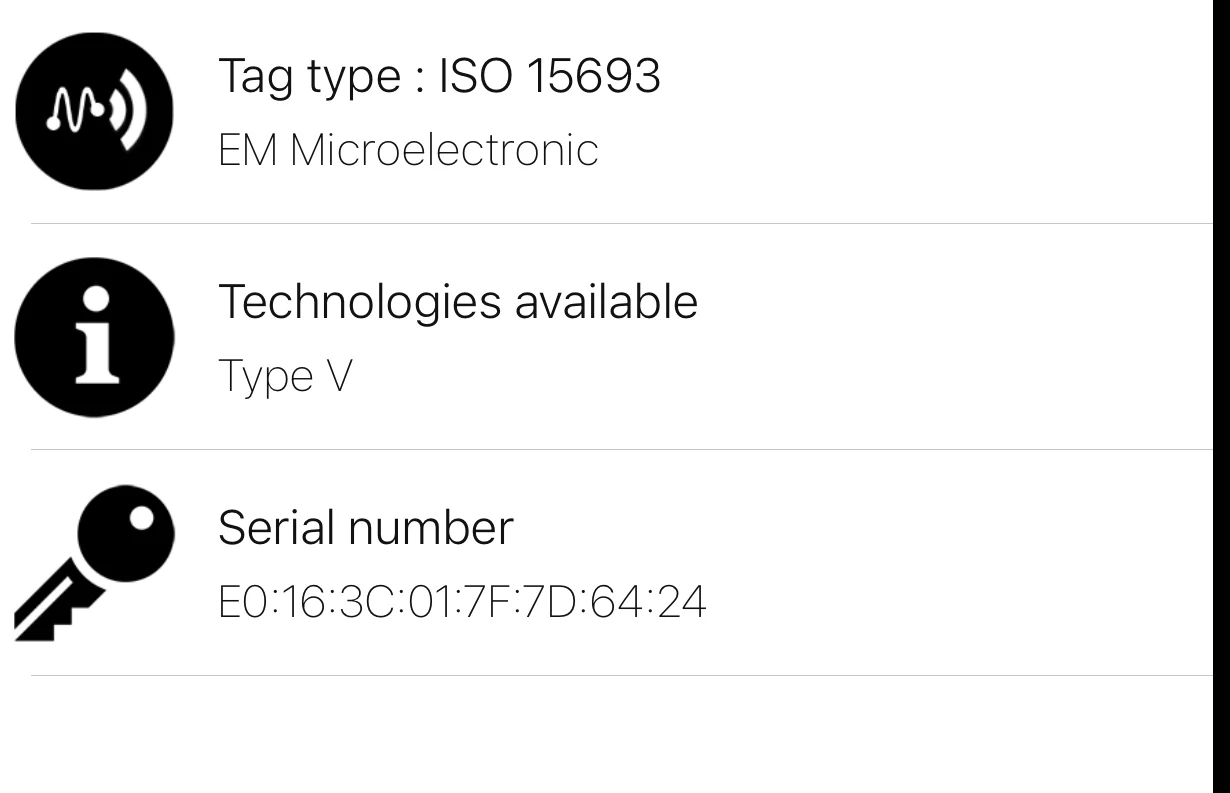Click the word Microelectronic in the first row
Screen dimensions: 1230x793
coord(444,150)
